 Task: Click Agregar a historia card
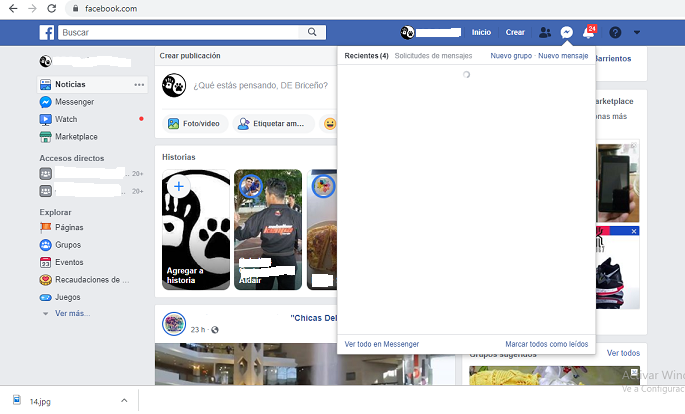[196, 230]
